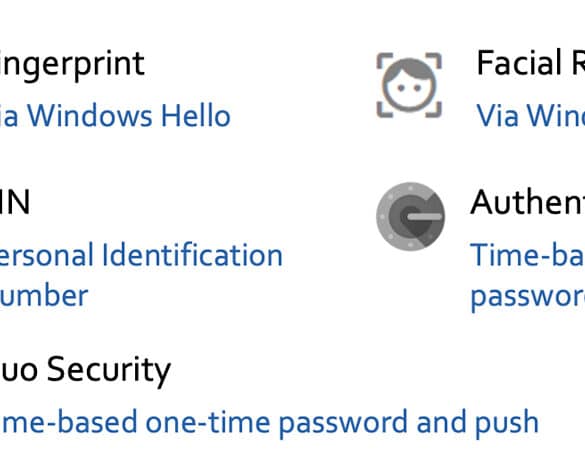Click the word Hello in the Fingerprint description
This screenshot has width=585, height=466.
195,116
